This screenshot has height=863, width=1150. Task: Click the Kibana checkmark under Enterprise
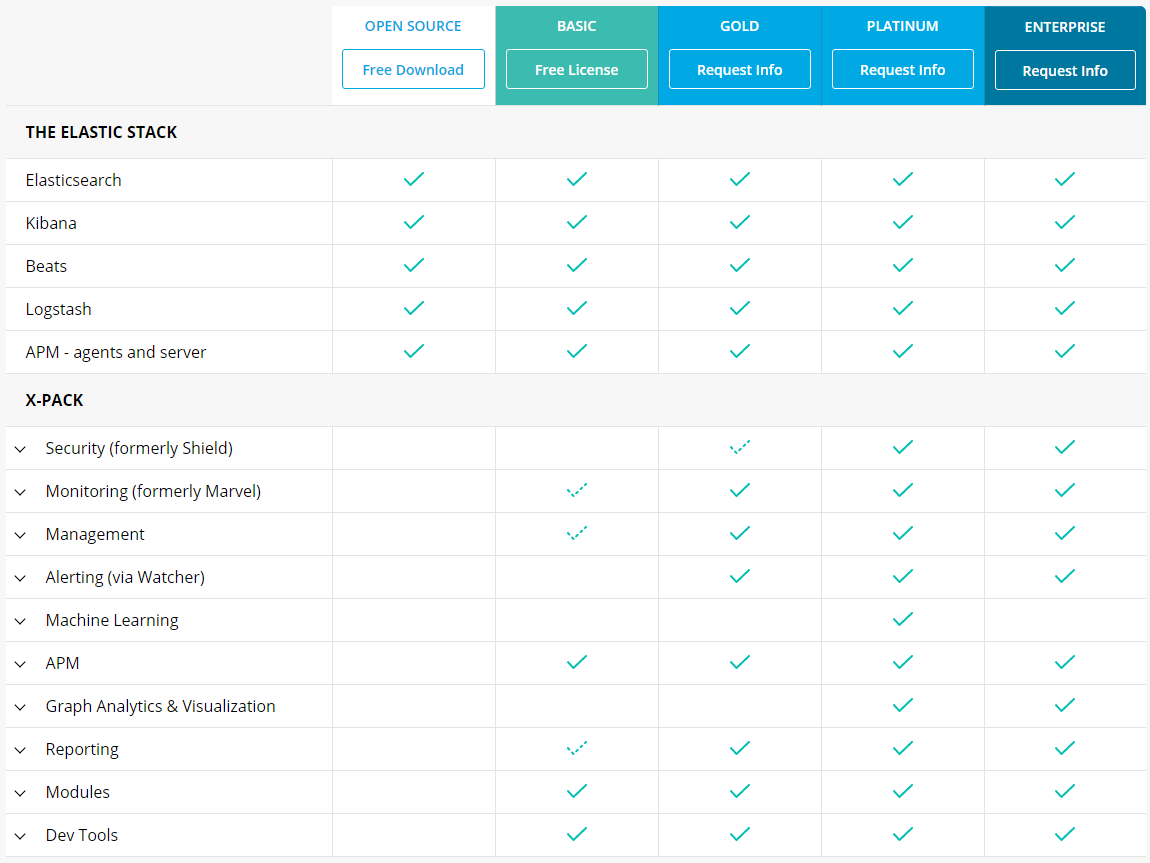(x=1065, y=222)
